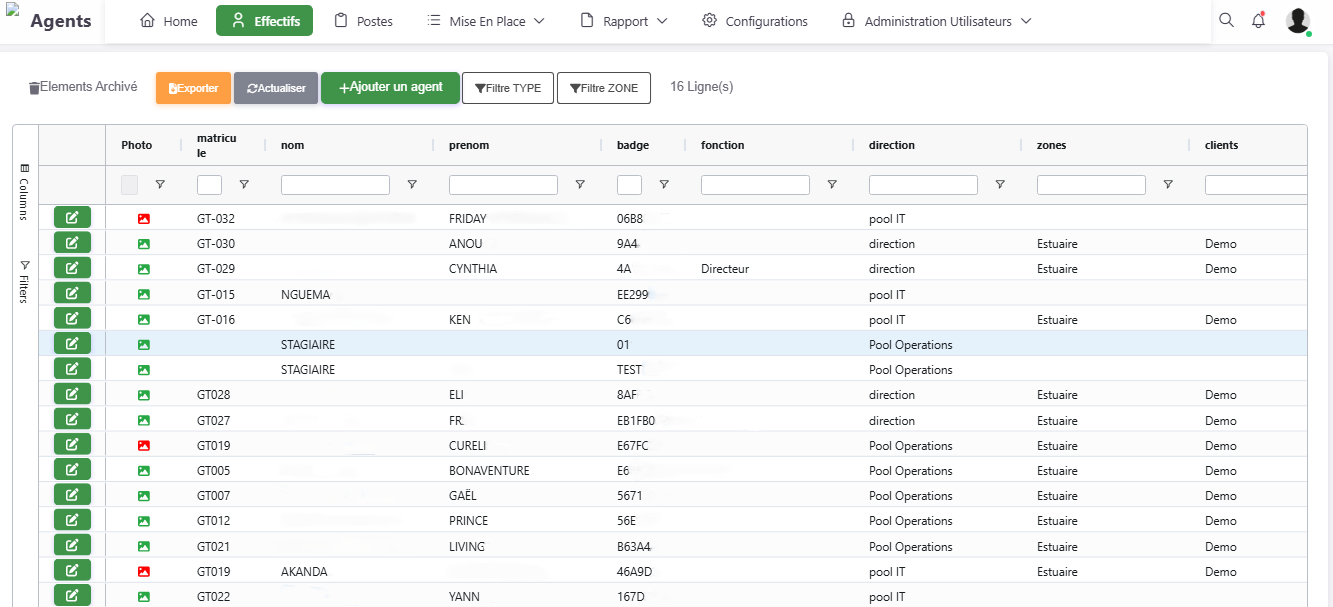The width and height of the screenshot is (1333, 607).
Task: Toggle the Columns side panel
Action: (25, 191)
